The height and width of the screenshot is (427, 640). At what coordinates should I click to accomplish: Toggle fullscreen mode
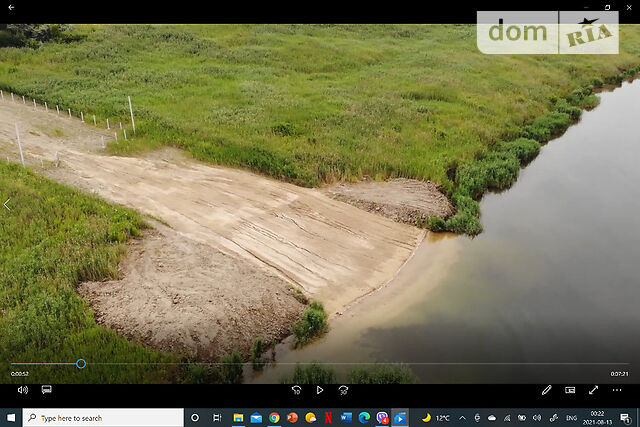coord(593,390)
